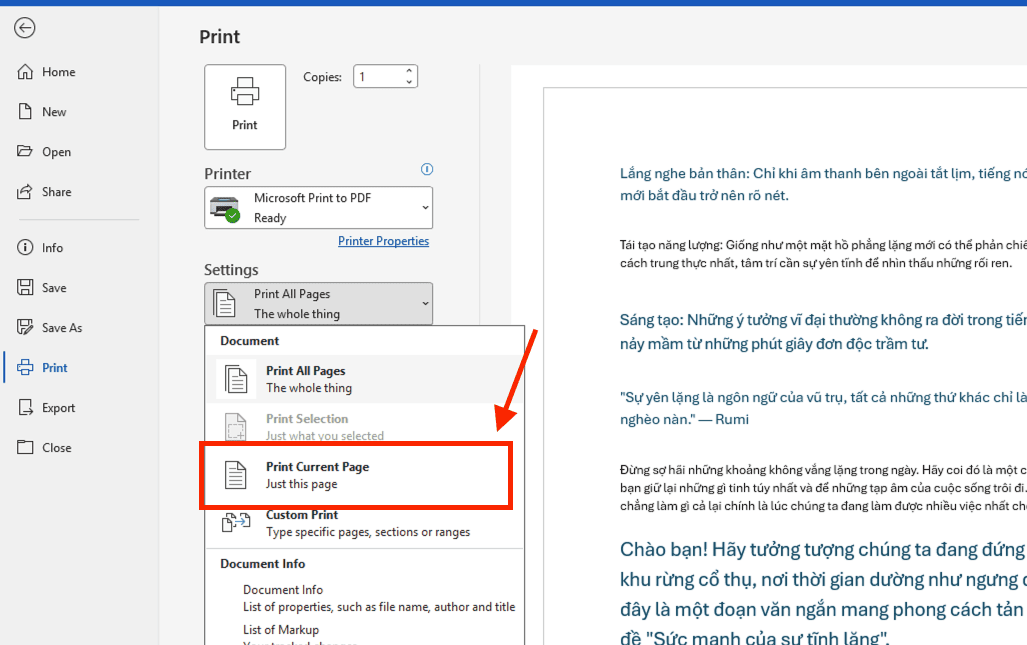The height and width of the screenshot is (645, 1027).
Task: Select Print Current Page option
Action: (x=356, y=475)
